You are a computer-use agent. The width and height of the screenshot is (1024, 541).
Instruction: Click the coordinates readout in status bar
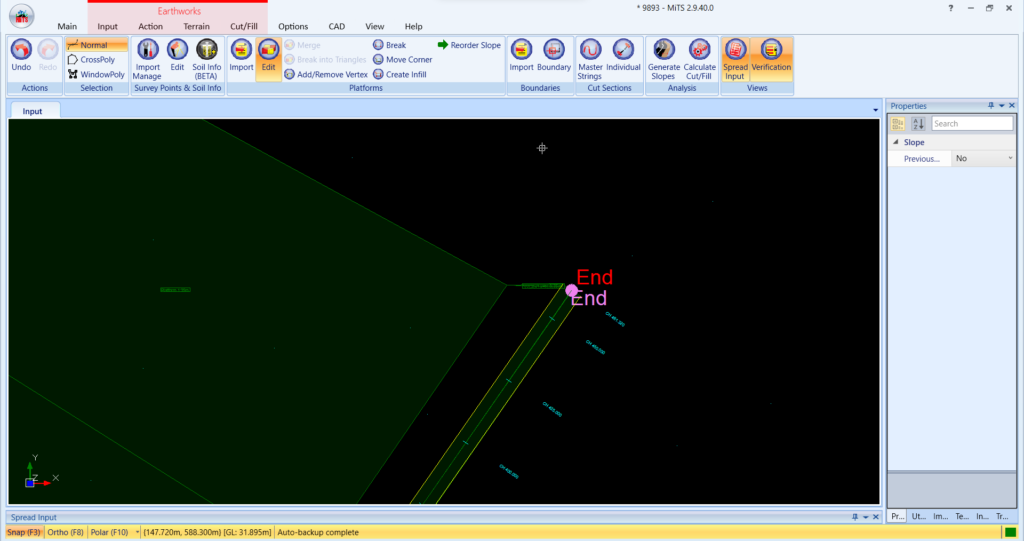pyautogui.click(x=207, y=532)
